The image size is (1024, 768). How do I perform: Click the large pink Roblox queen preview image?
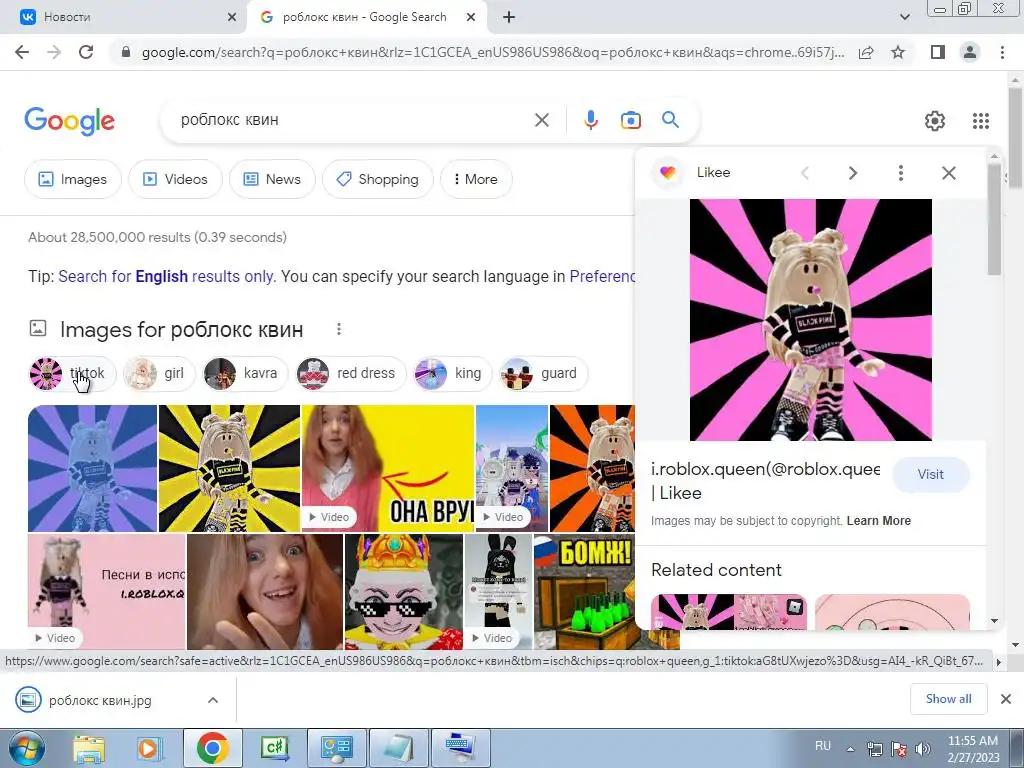click(810, 320)
